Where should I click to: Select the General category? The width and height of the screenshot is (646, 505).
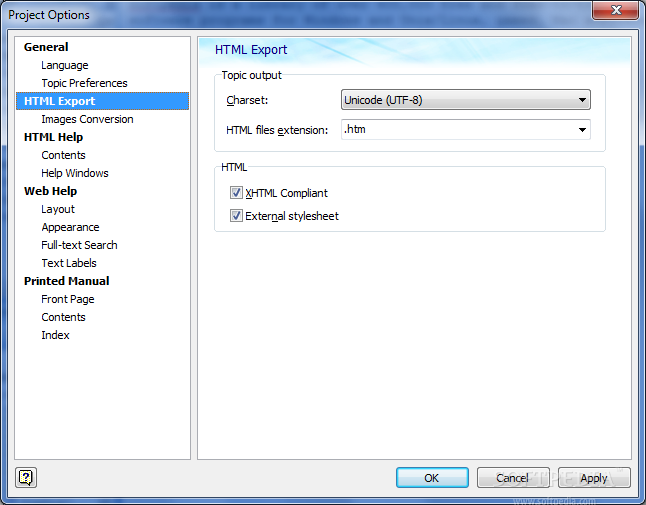pos(46,47)
